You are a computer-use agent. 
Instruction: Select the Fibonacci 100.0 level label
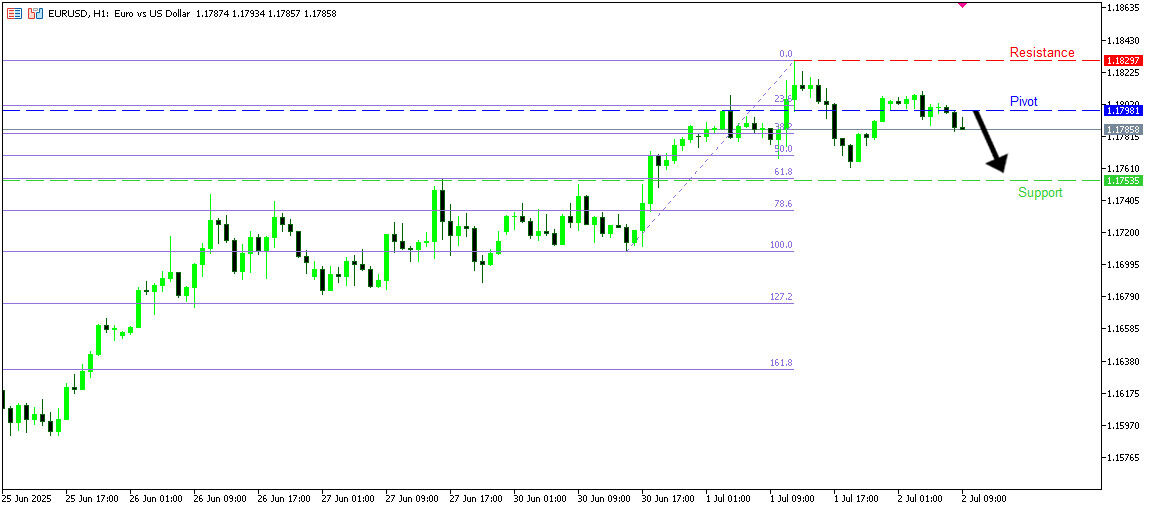pyautogui.click(x=781, y=245)
